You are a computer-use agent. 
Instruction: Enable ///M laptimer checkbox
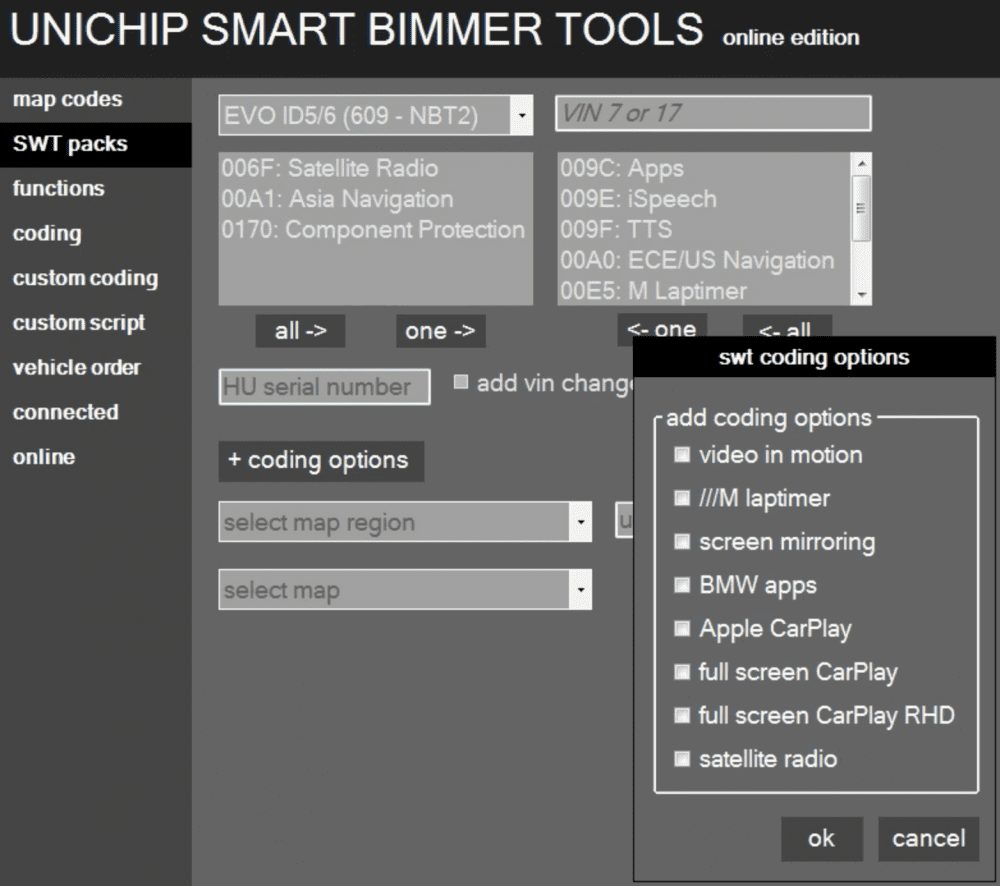coord(682,498)
